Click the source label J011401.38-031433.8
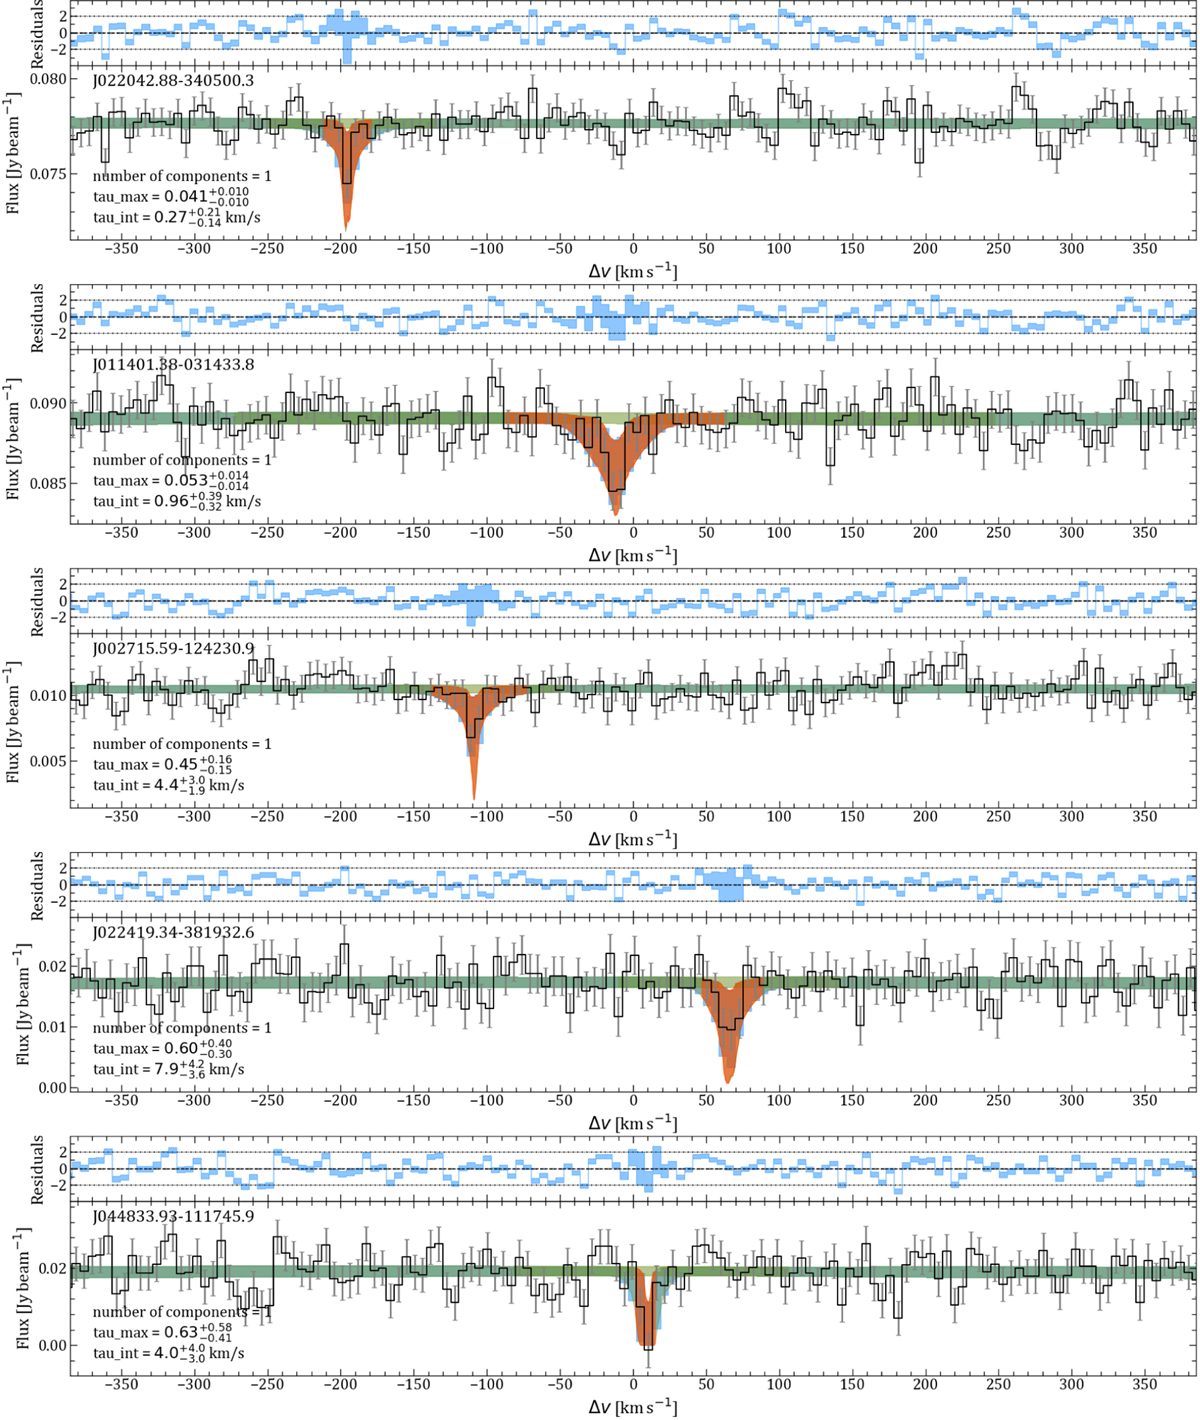The height and width of the screenshot is (1420, 1200). 172,365
